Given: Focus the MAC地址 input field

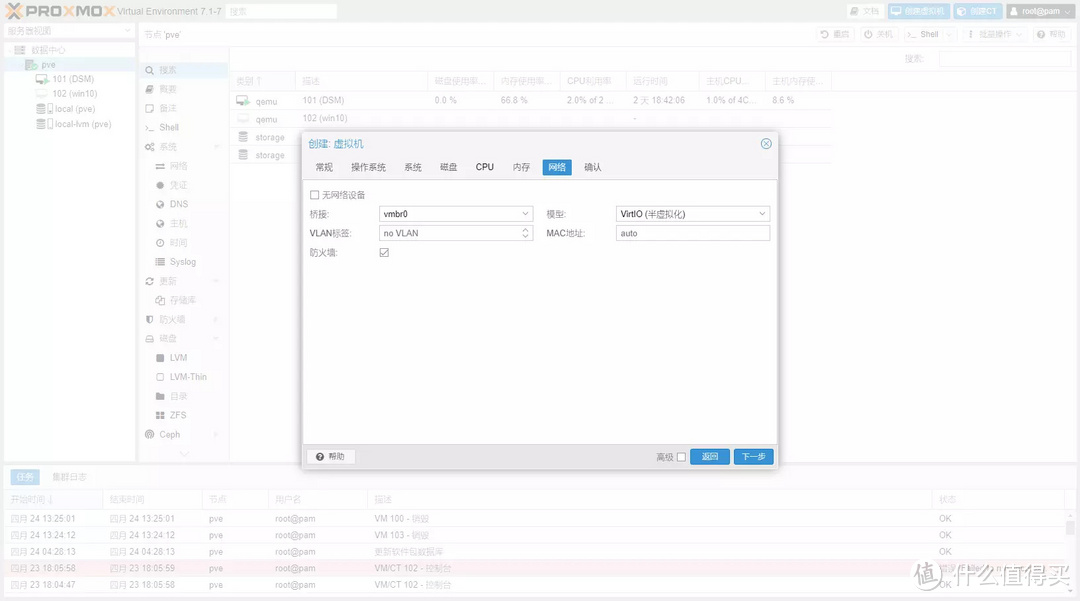Looking at the screenshot, I should tap(692, 233).
